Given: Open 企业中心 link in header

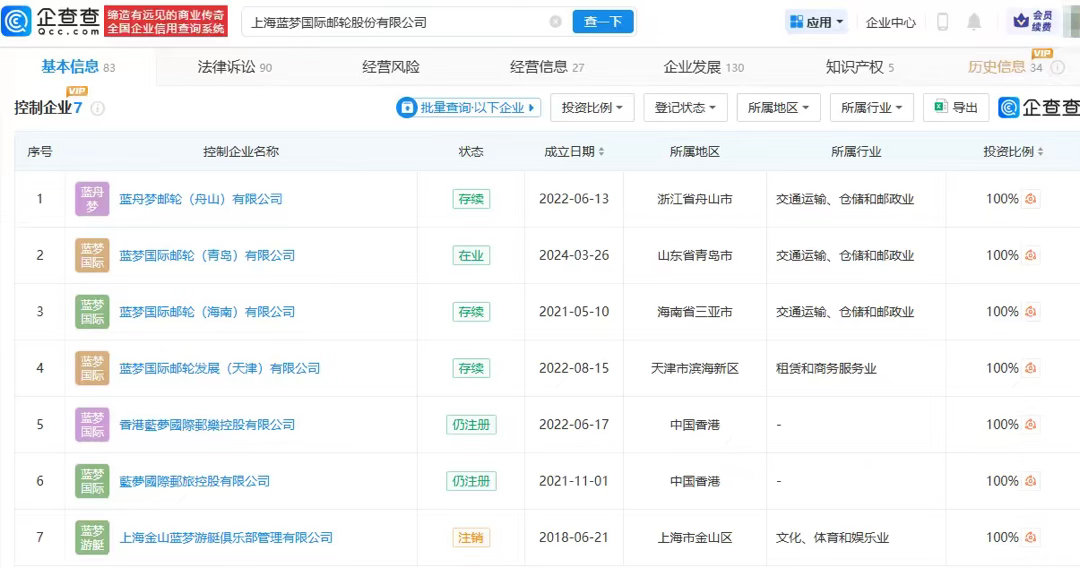Looking at the screenshot, I should click(891, 23).
